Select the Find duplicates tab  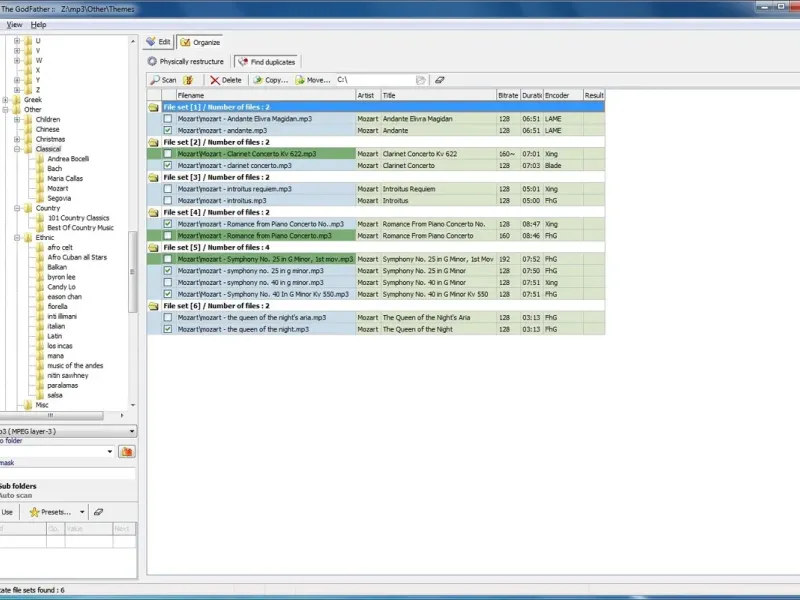(267, 62)
